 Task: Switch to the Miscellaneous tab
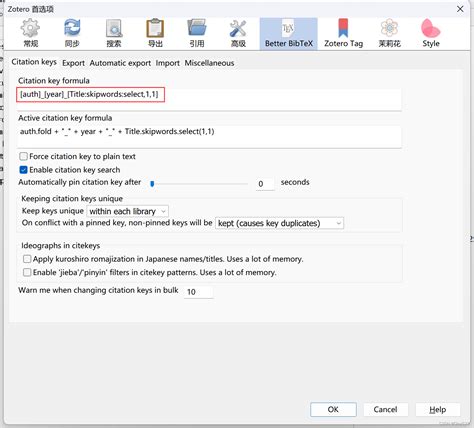pos(209,63)
